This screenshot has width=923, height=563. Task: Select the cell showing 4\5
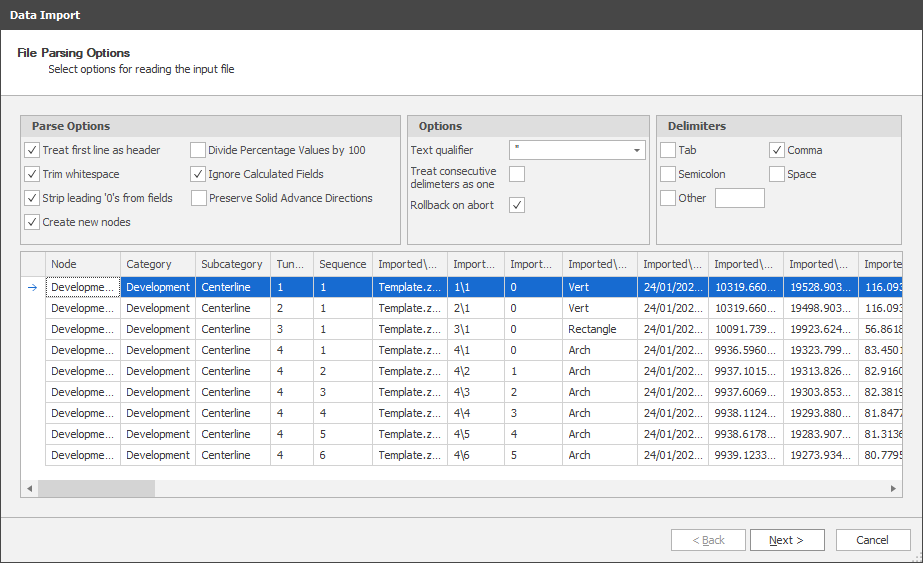point(476,434)
